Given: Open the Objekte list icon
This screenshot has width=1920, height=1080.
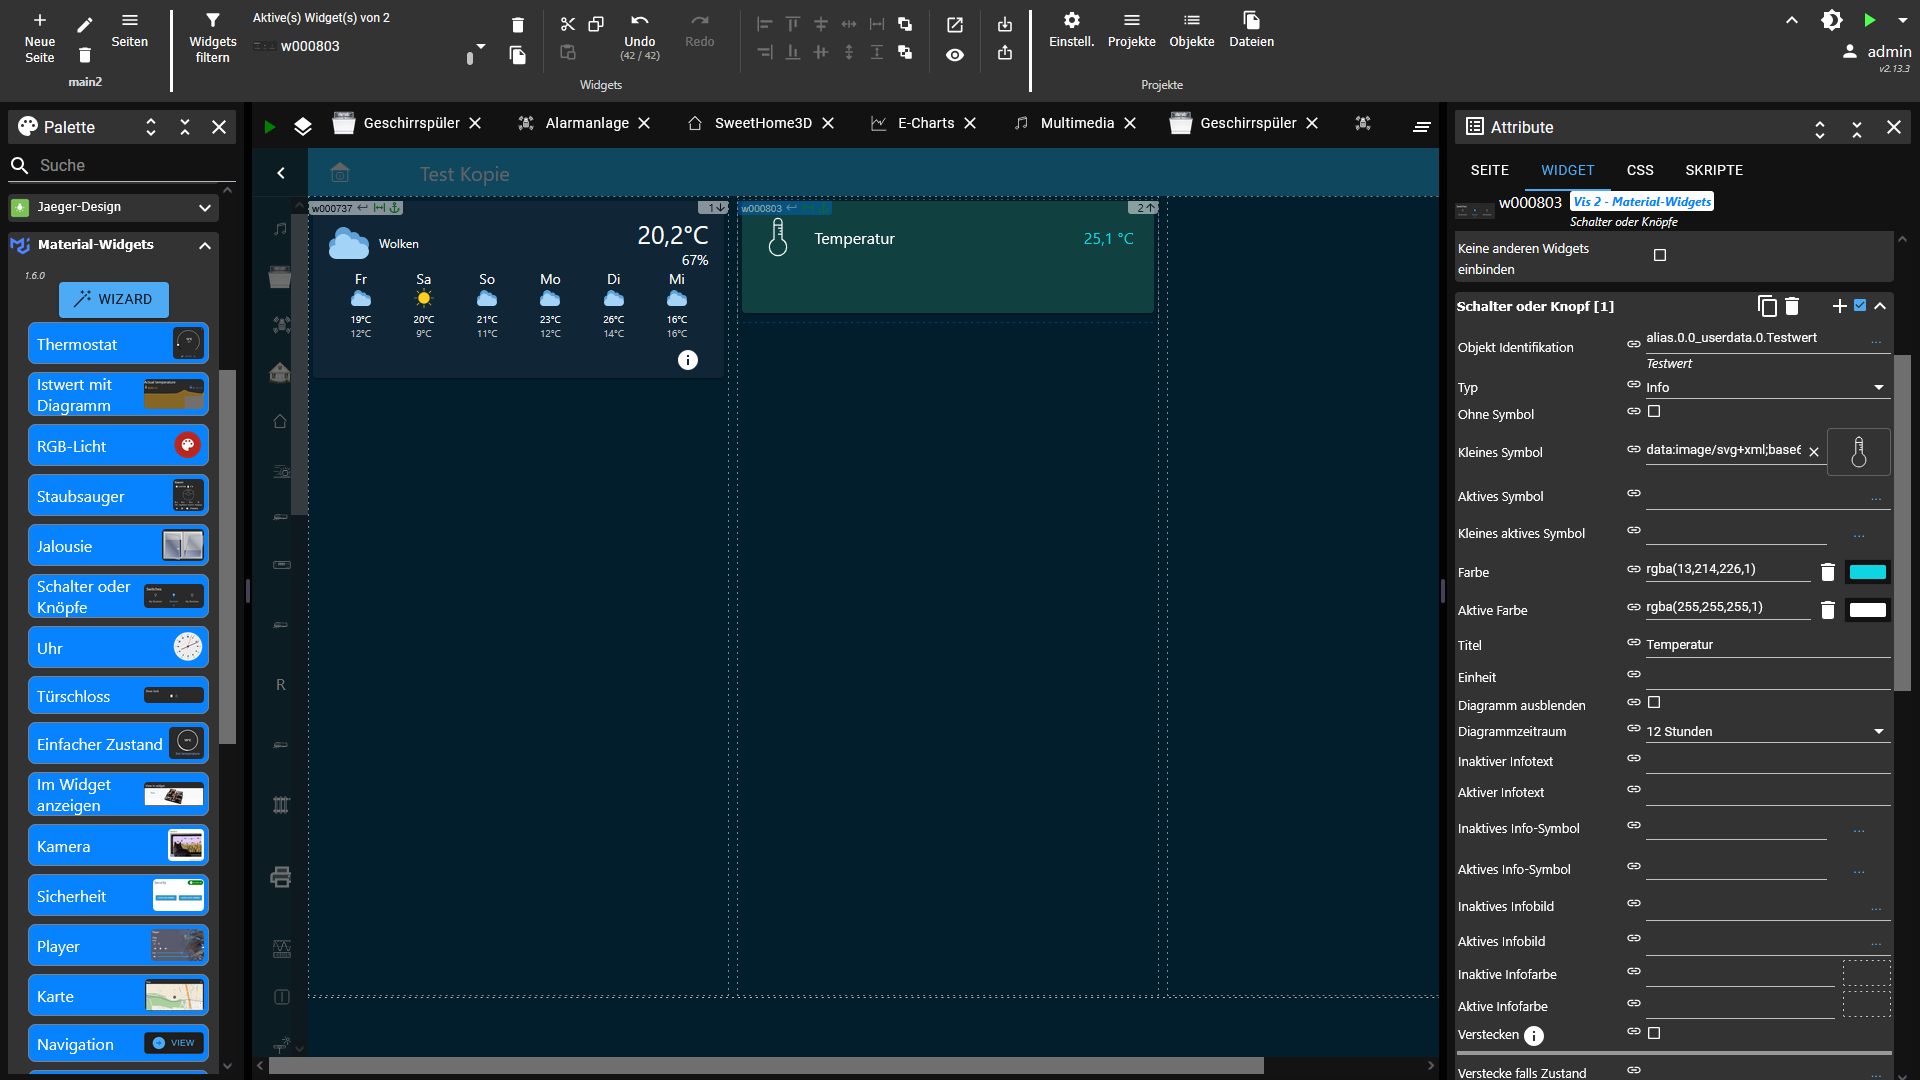Looking at the screenshot, I should pos(1191,21).
